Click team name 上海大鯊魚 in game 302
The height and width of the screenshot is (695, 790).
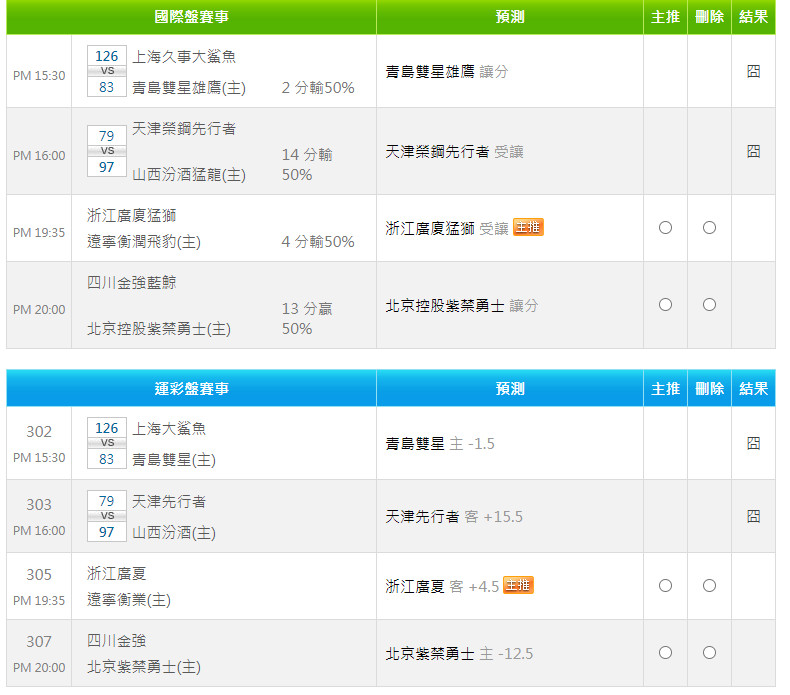tap(169, 428)
